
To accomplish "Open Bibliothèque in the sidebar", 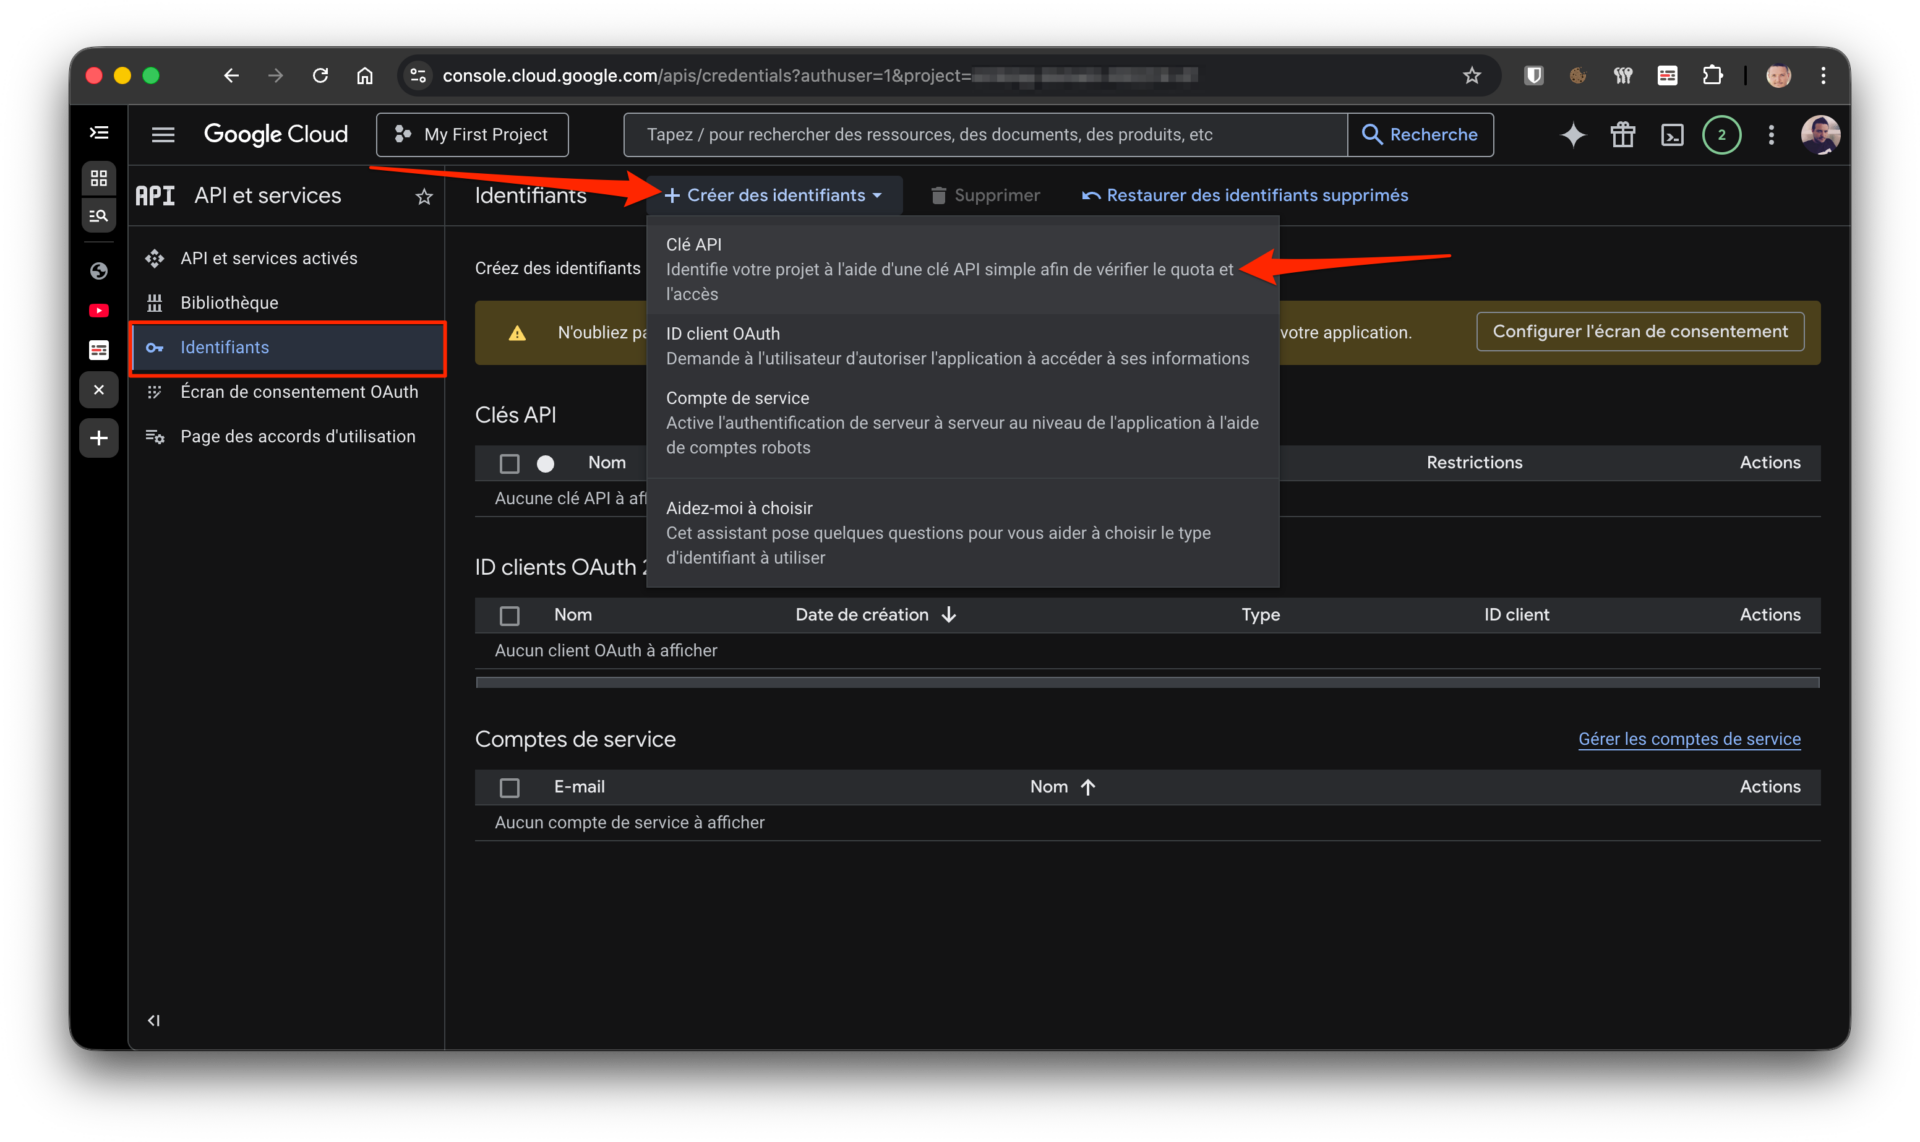I will click(x=287, y=302).
